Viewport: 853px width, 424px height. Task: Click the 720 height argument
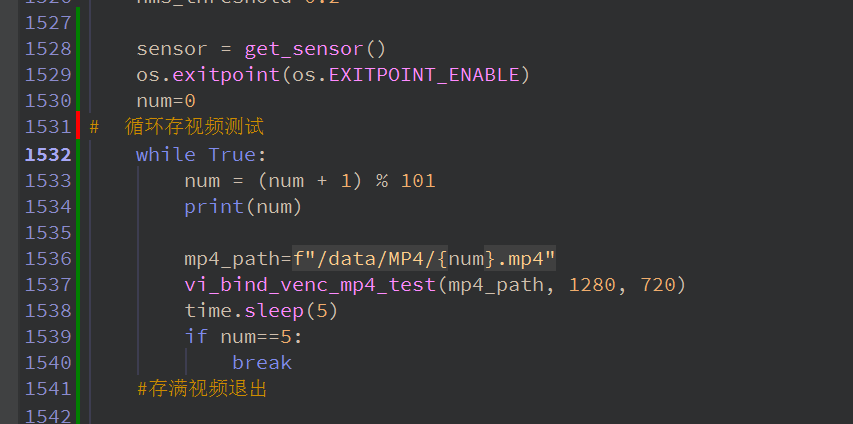(657, 284)
